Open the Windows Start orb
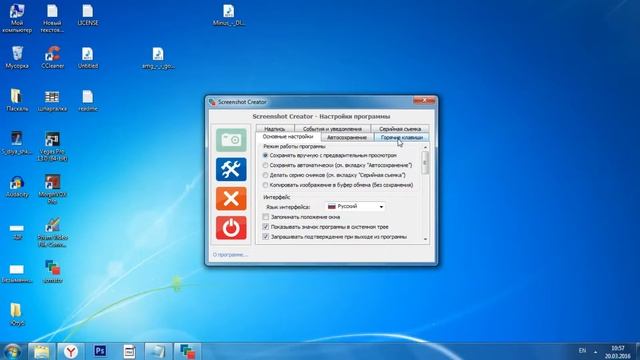 (x=12, y=351)
